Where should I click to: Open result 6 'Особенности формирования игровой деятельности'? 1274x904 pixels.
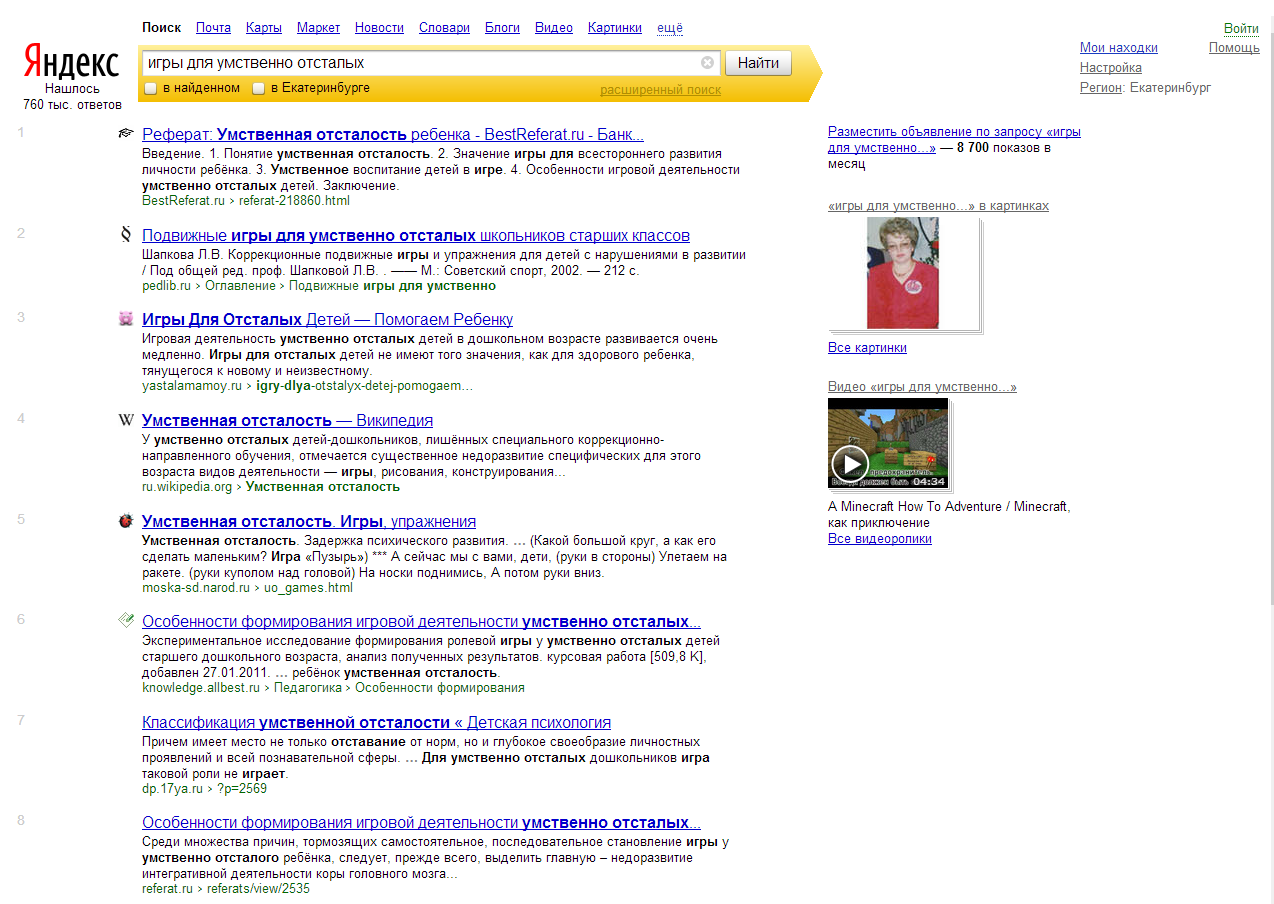click(x=421, y=622)
